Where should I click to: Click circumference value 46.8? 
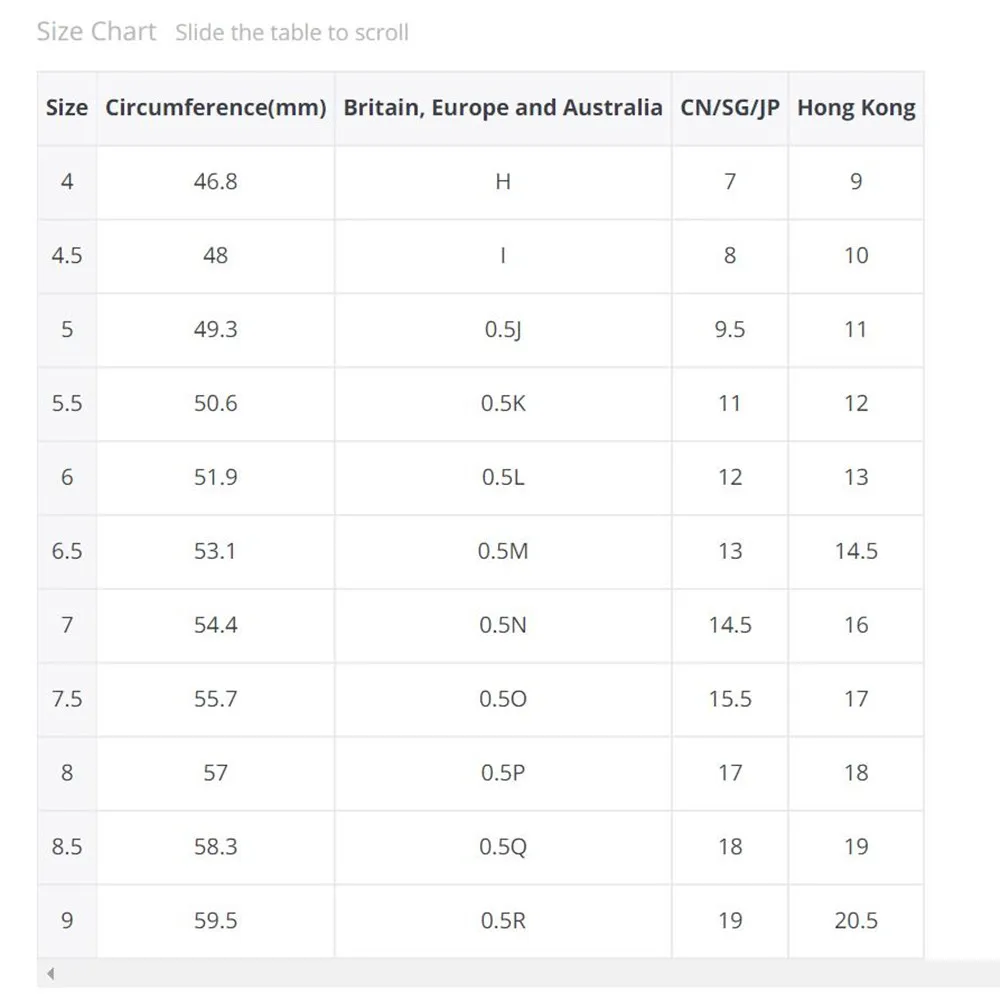pos(216,182)
